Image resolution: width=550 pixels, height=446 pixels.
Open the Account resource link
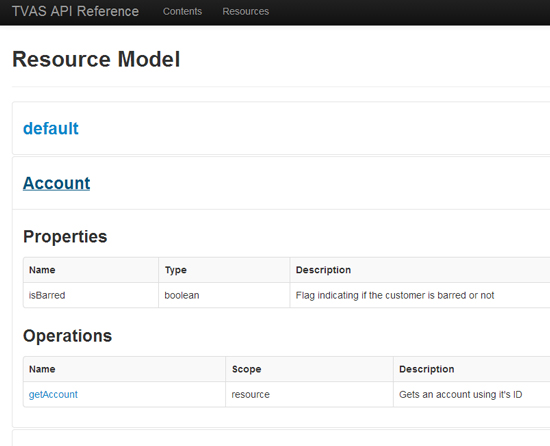click(x=56, y=183)
